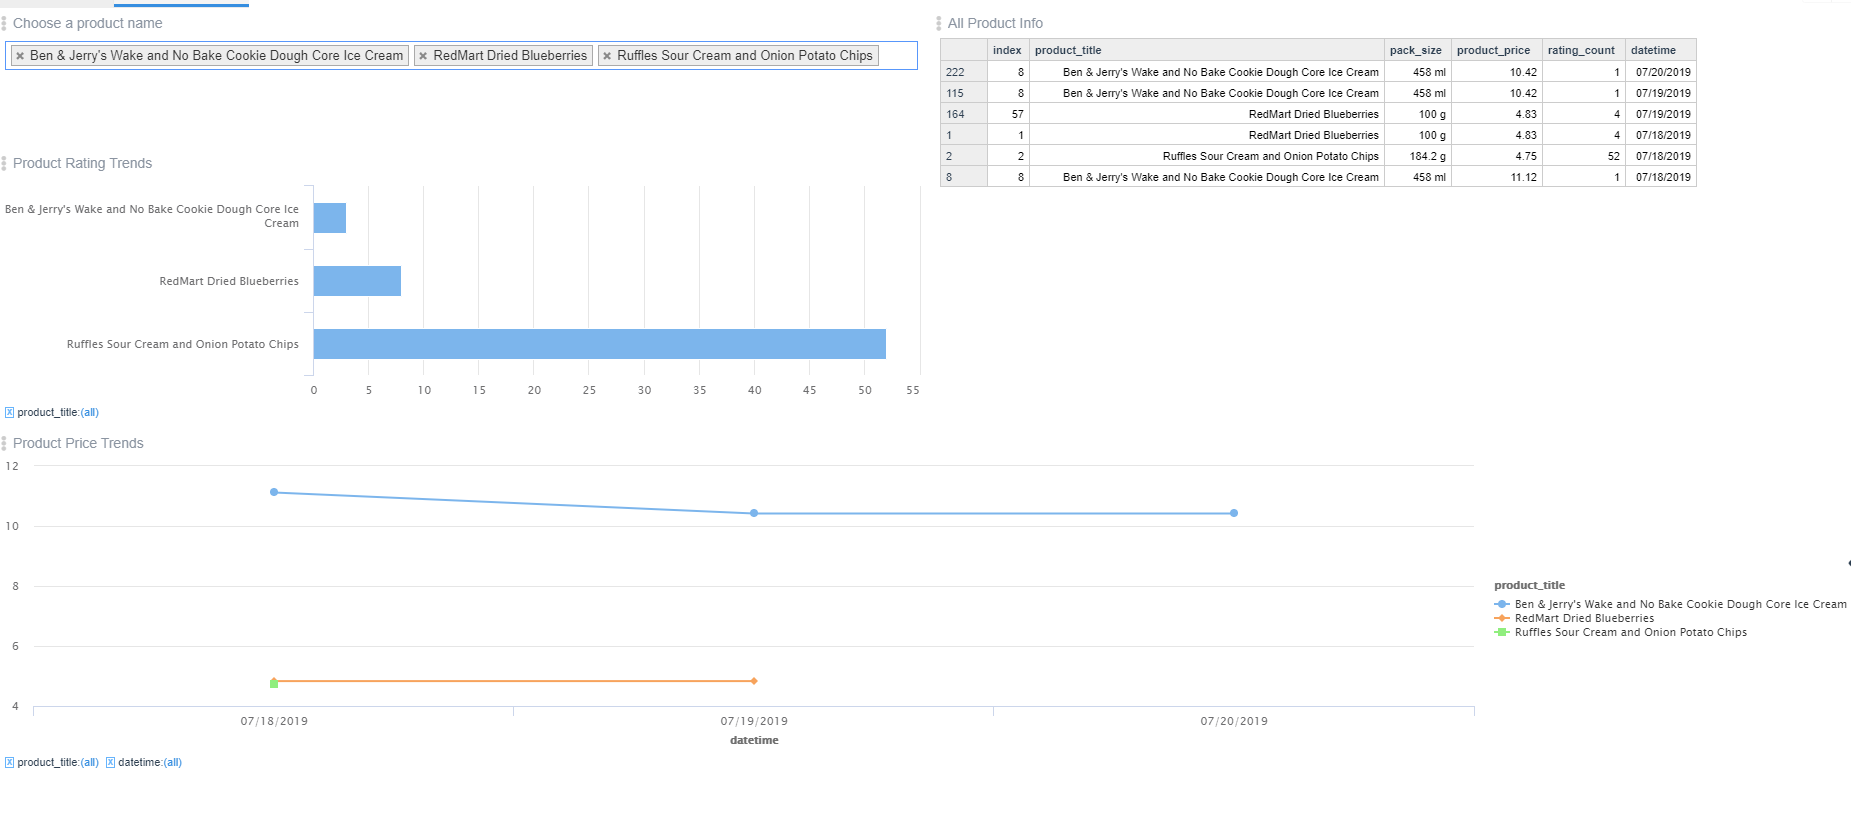The width and height of the screenshot is (1851, 822).
Task: Click pack size cell 184.2 g
Action: click(x=1417, y=156)
